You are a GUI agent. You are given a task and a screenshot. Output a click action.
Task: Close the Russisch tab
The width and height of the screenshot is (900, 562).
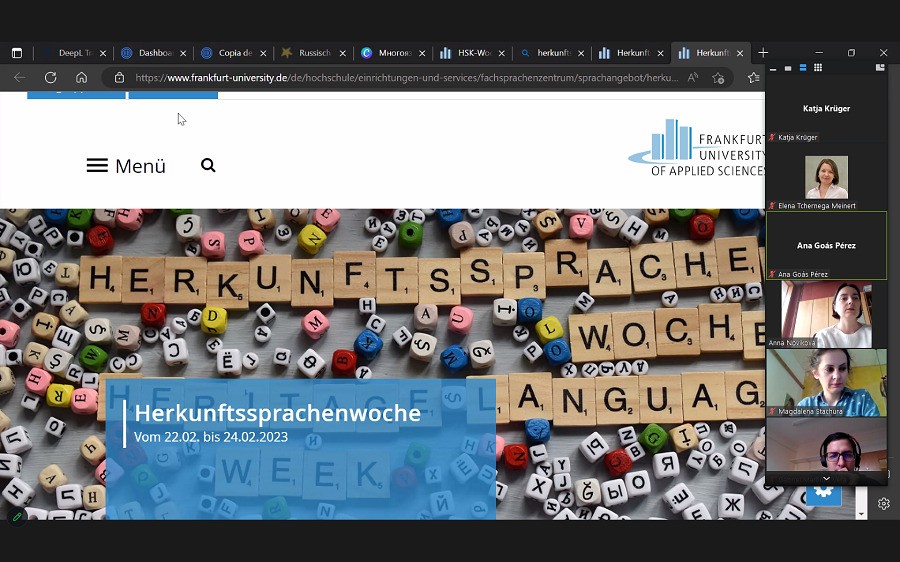(x=342, y=53)
